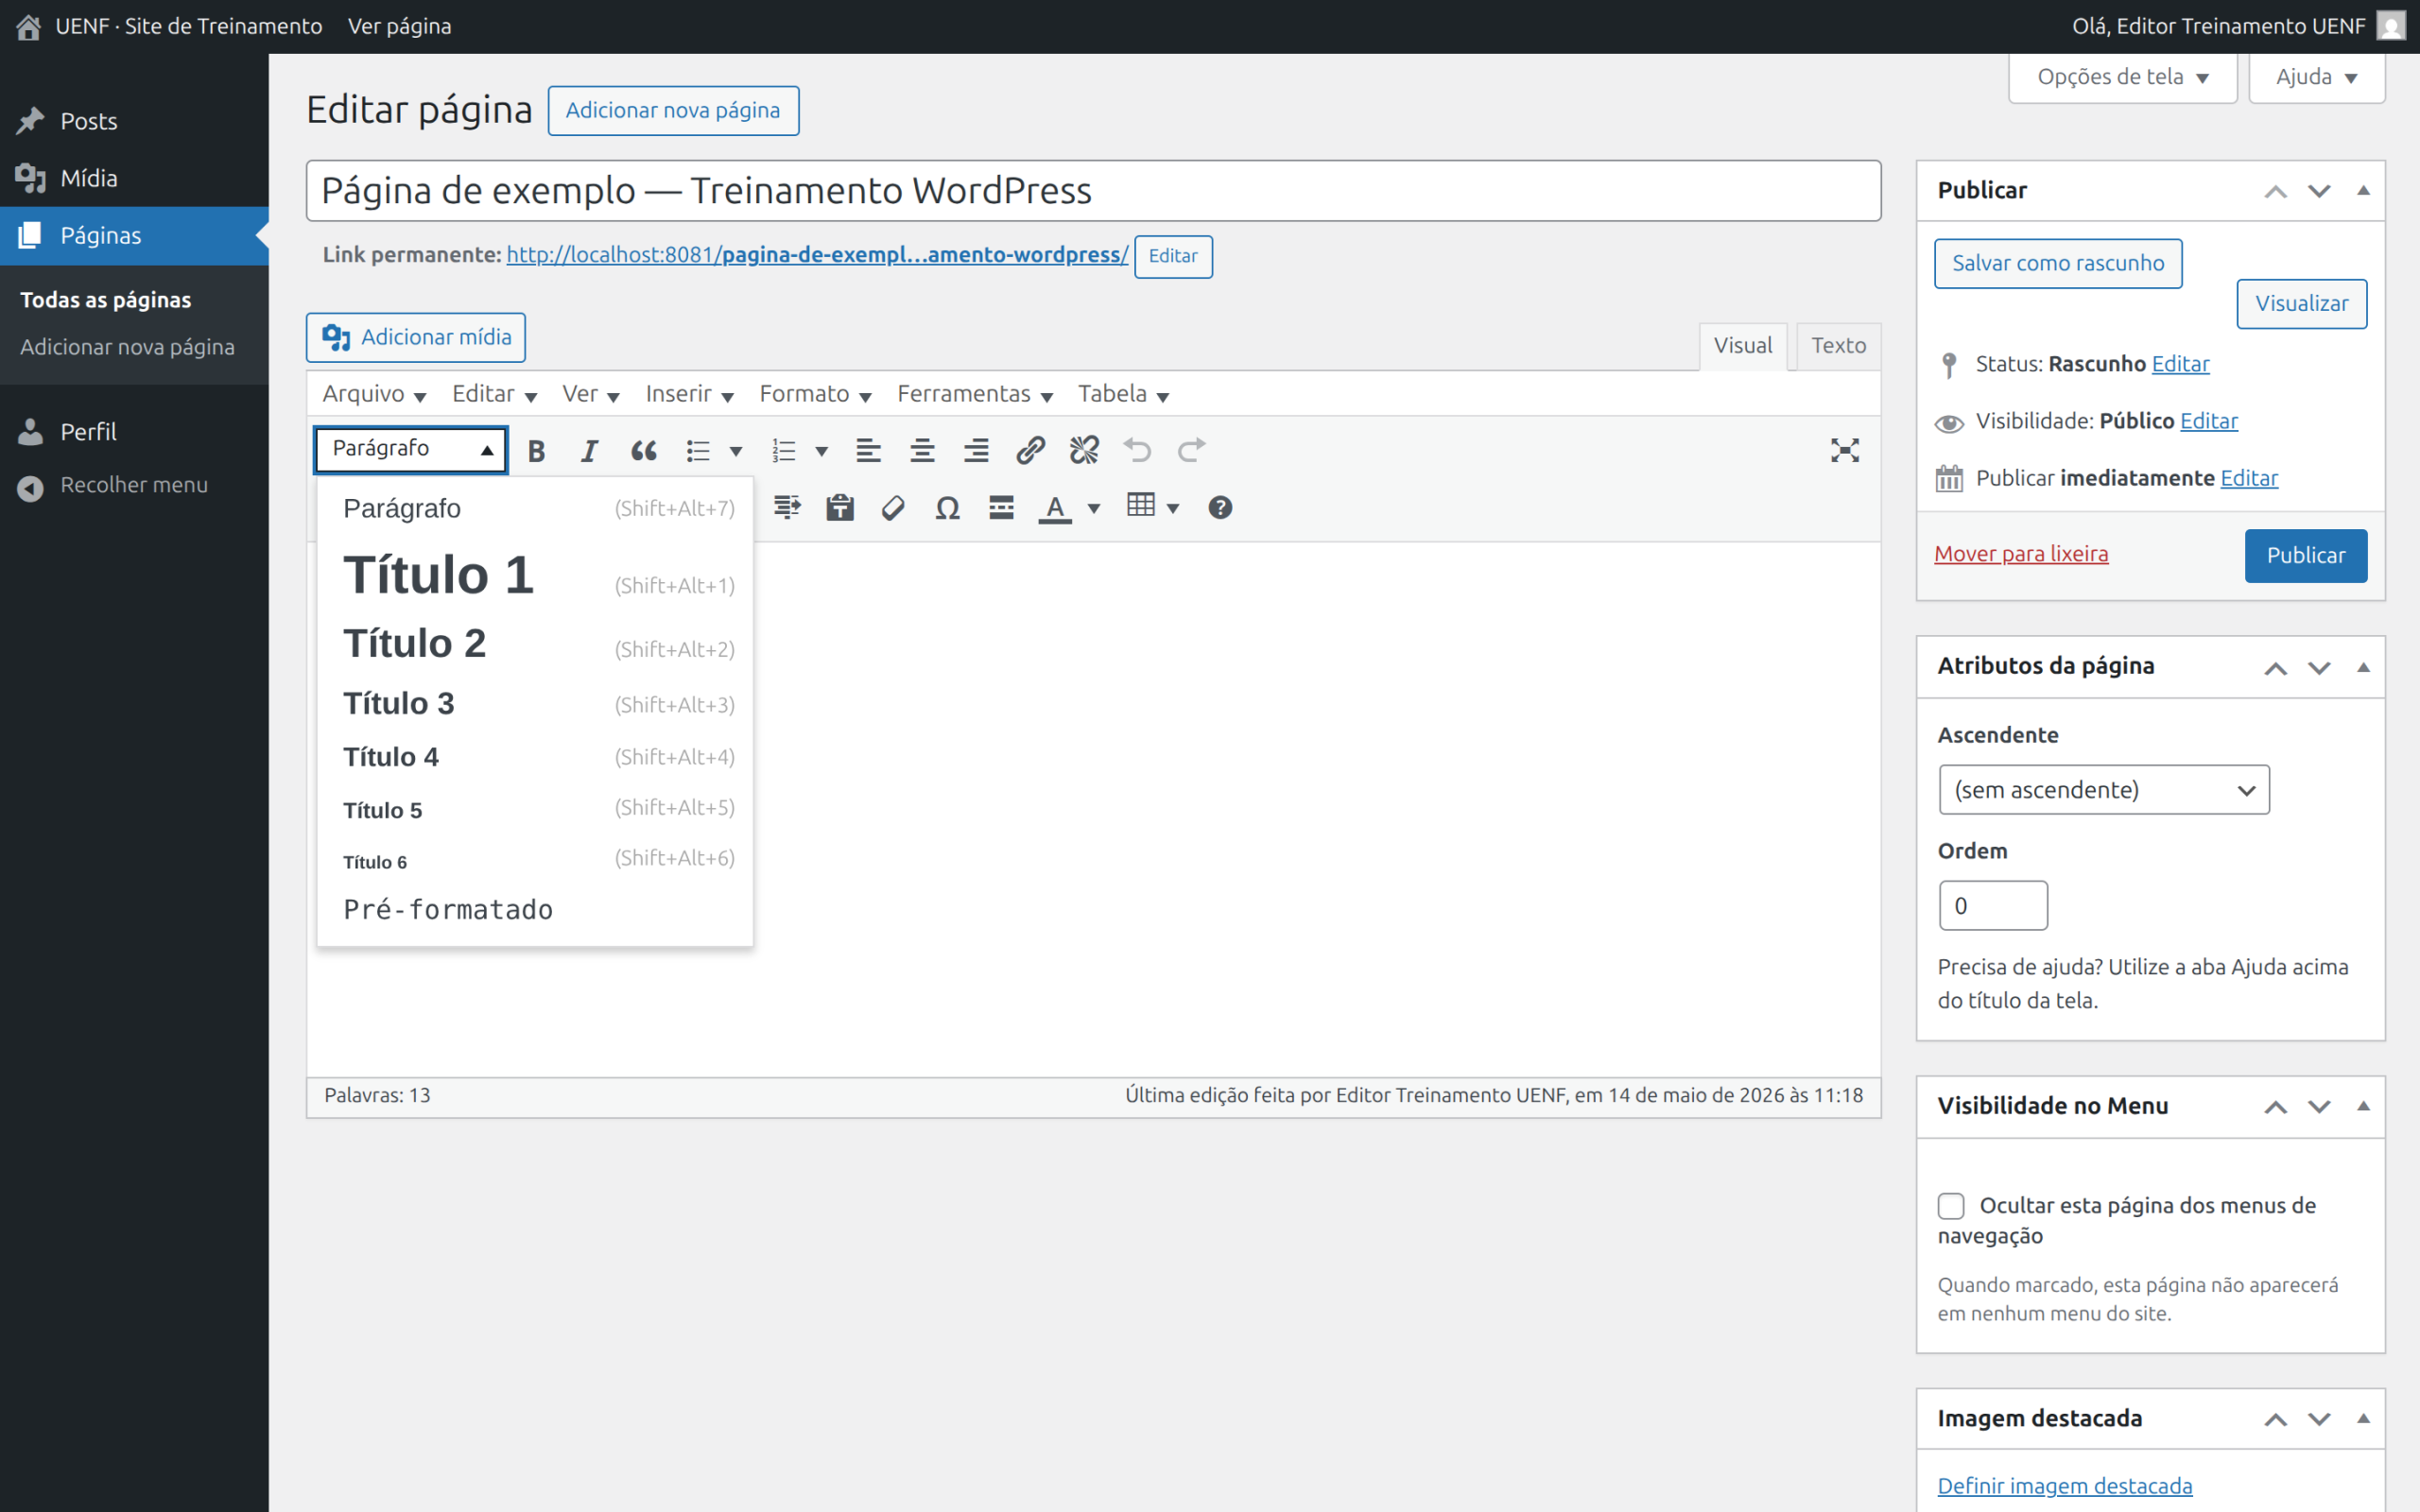Image resolution: width=2420 pixels, height=1512 pixels.
Task: Collapse the Publicar panel toggle triangle
Action: pos(2363,190)
